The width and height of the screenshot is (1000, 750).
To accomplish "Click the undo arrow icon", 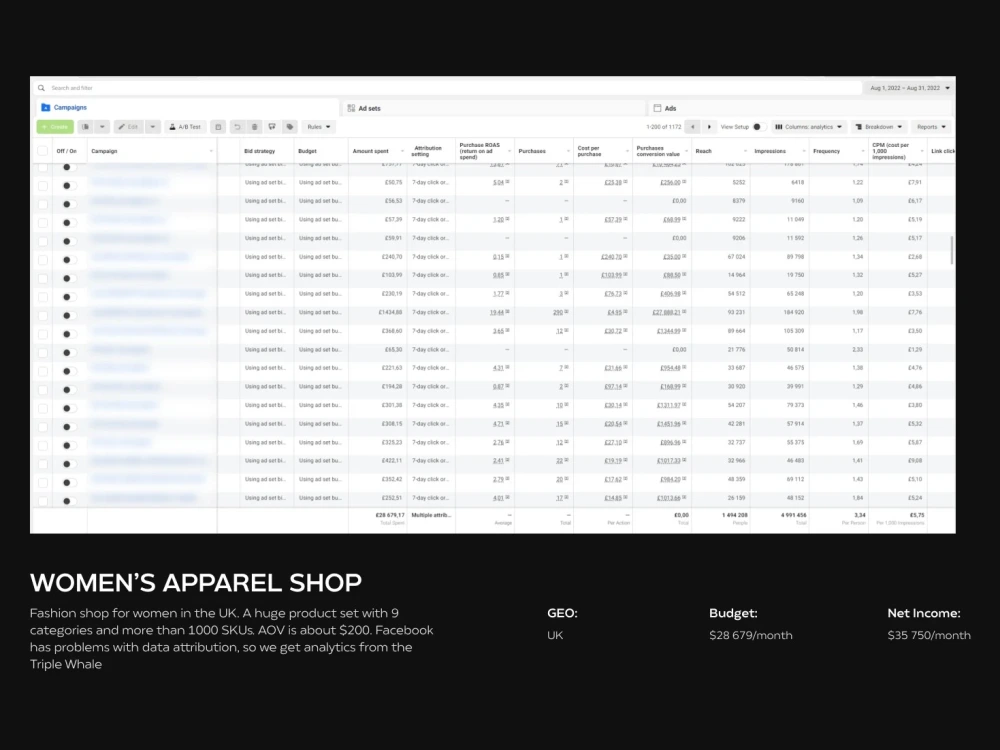I will pos(237,127).
